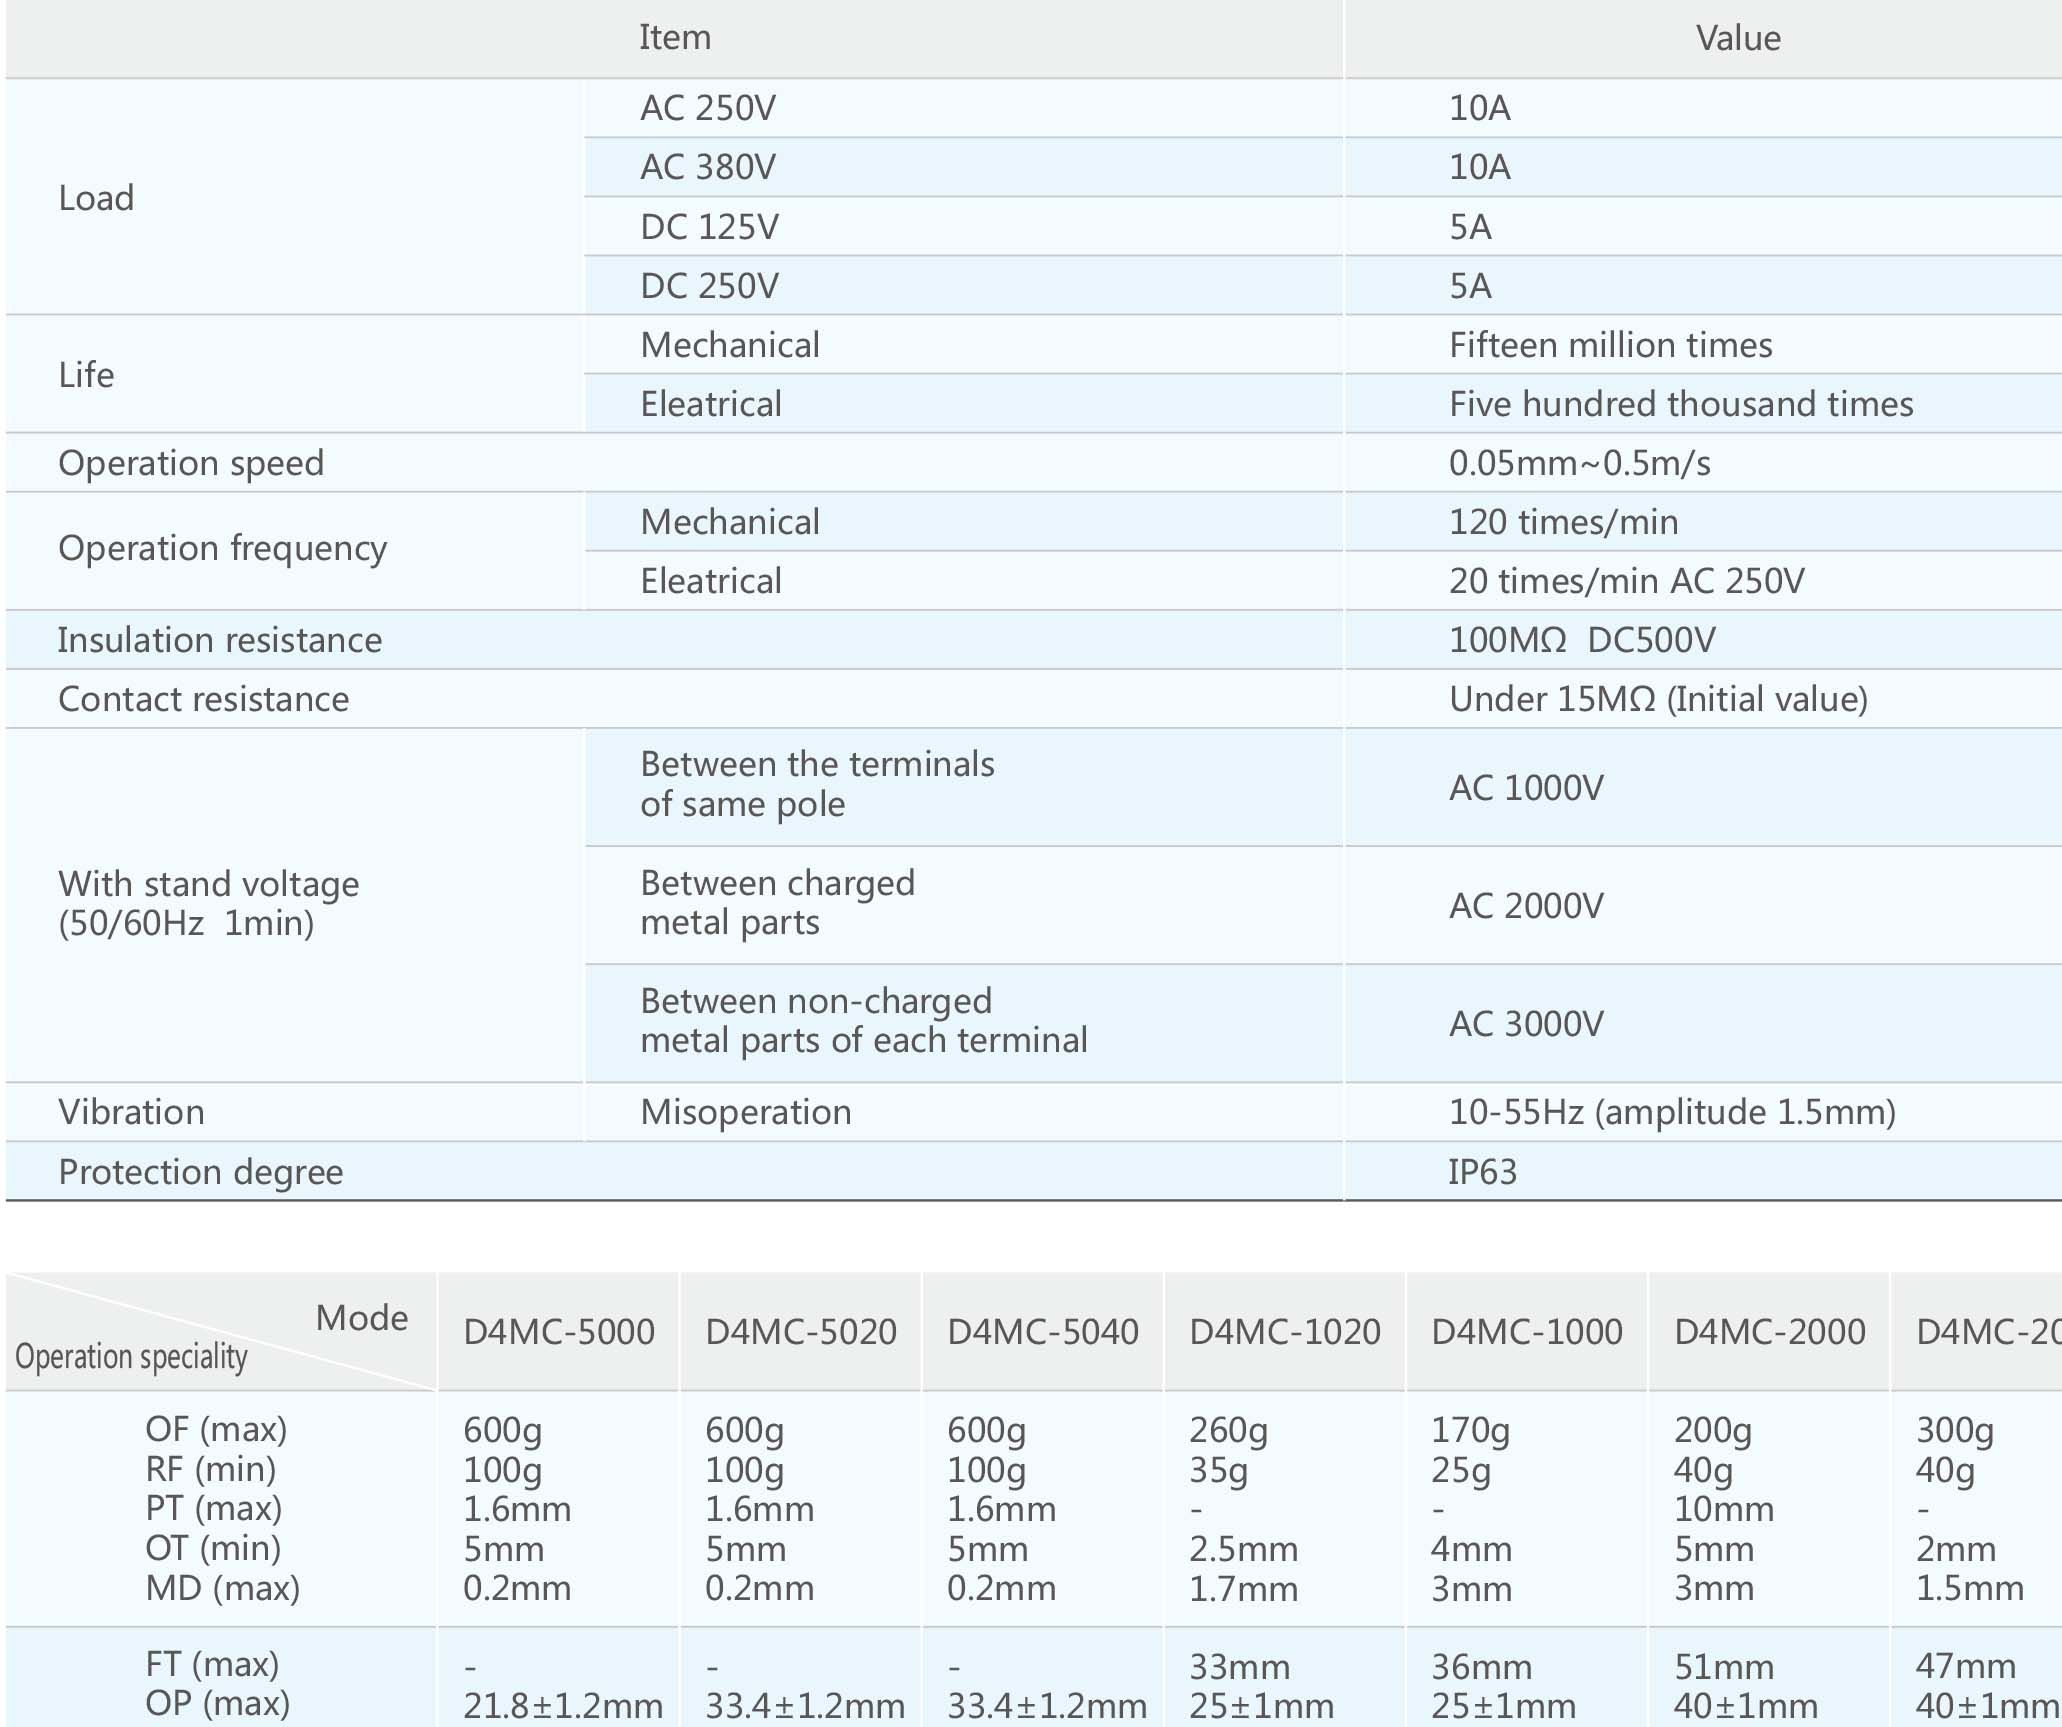
Task: Click the '120 times/min' value
Action: coord(1564,522)
